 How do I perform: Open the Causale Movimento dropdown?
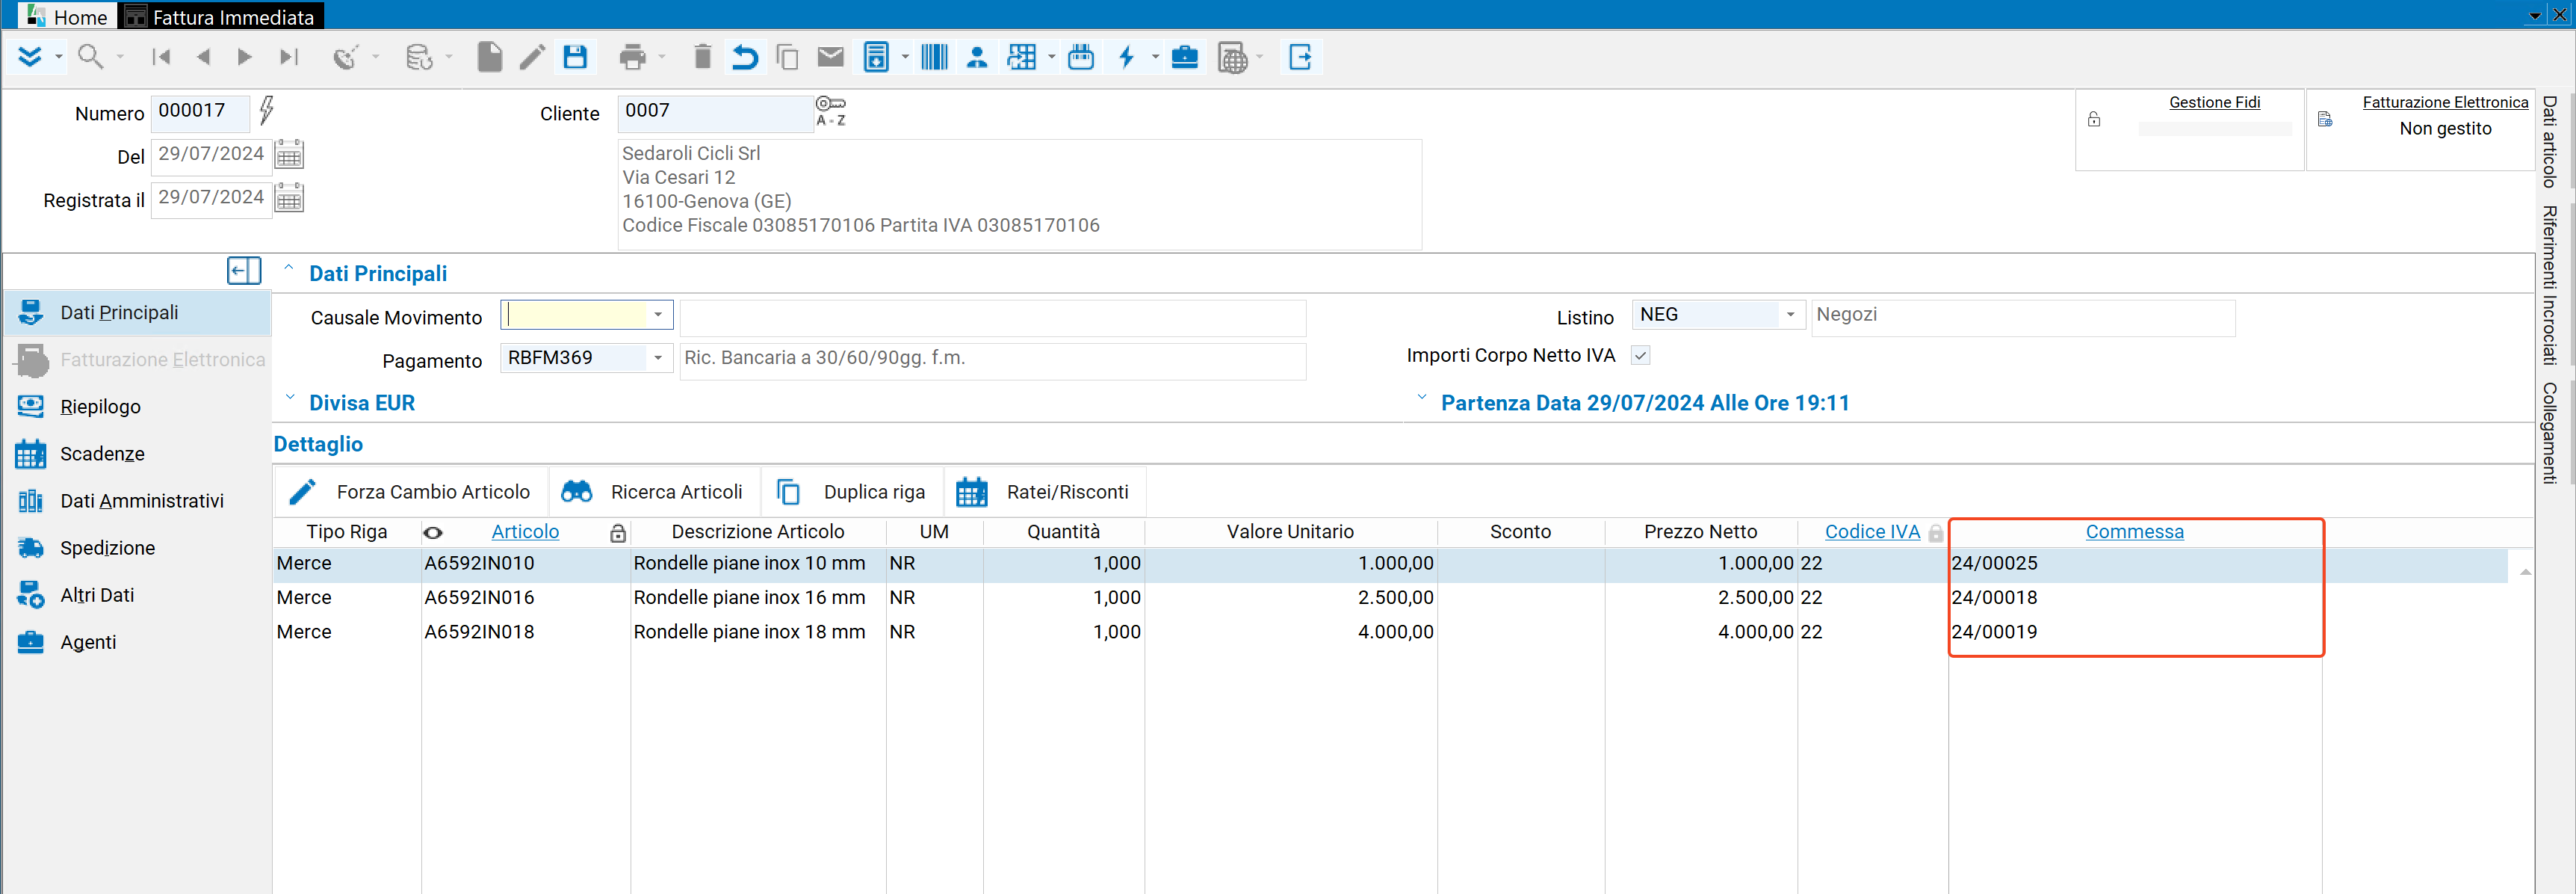[x=658, y=315]
